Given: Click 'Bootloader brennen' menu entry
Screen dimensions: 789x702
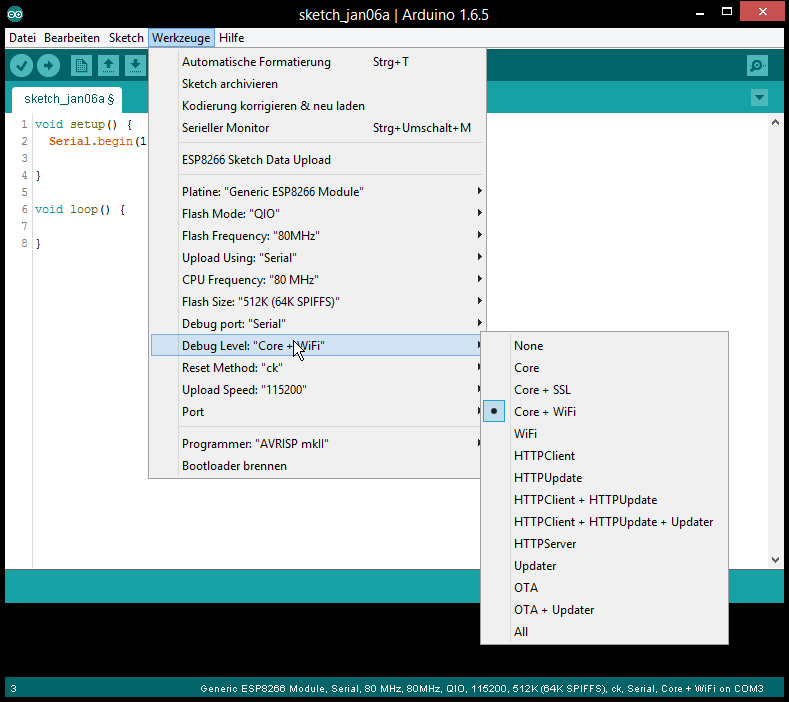Looking at the screenshot, I should [x=234, y=466].
